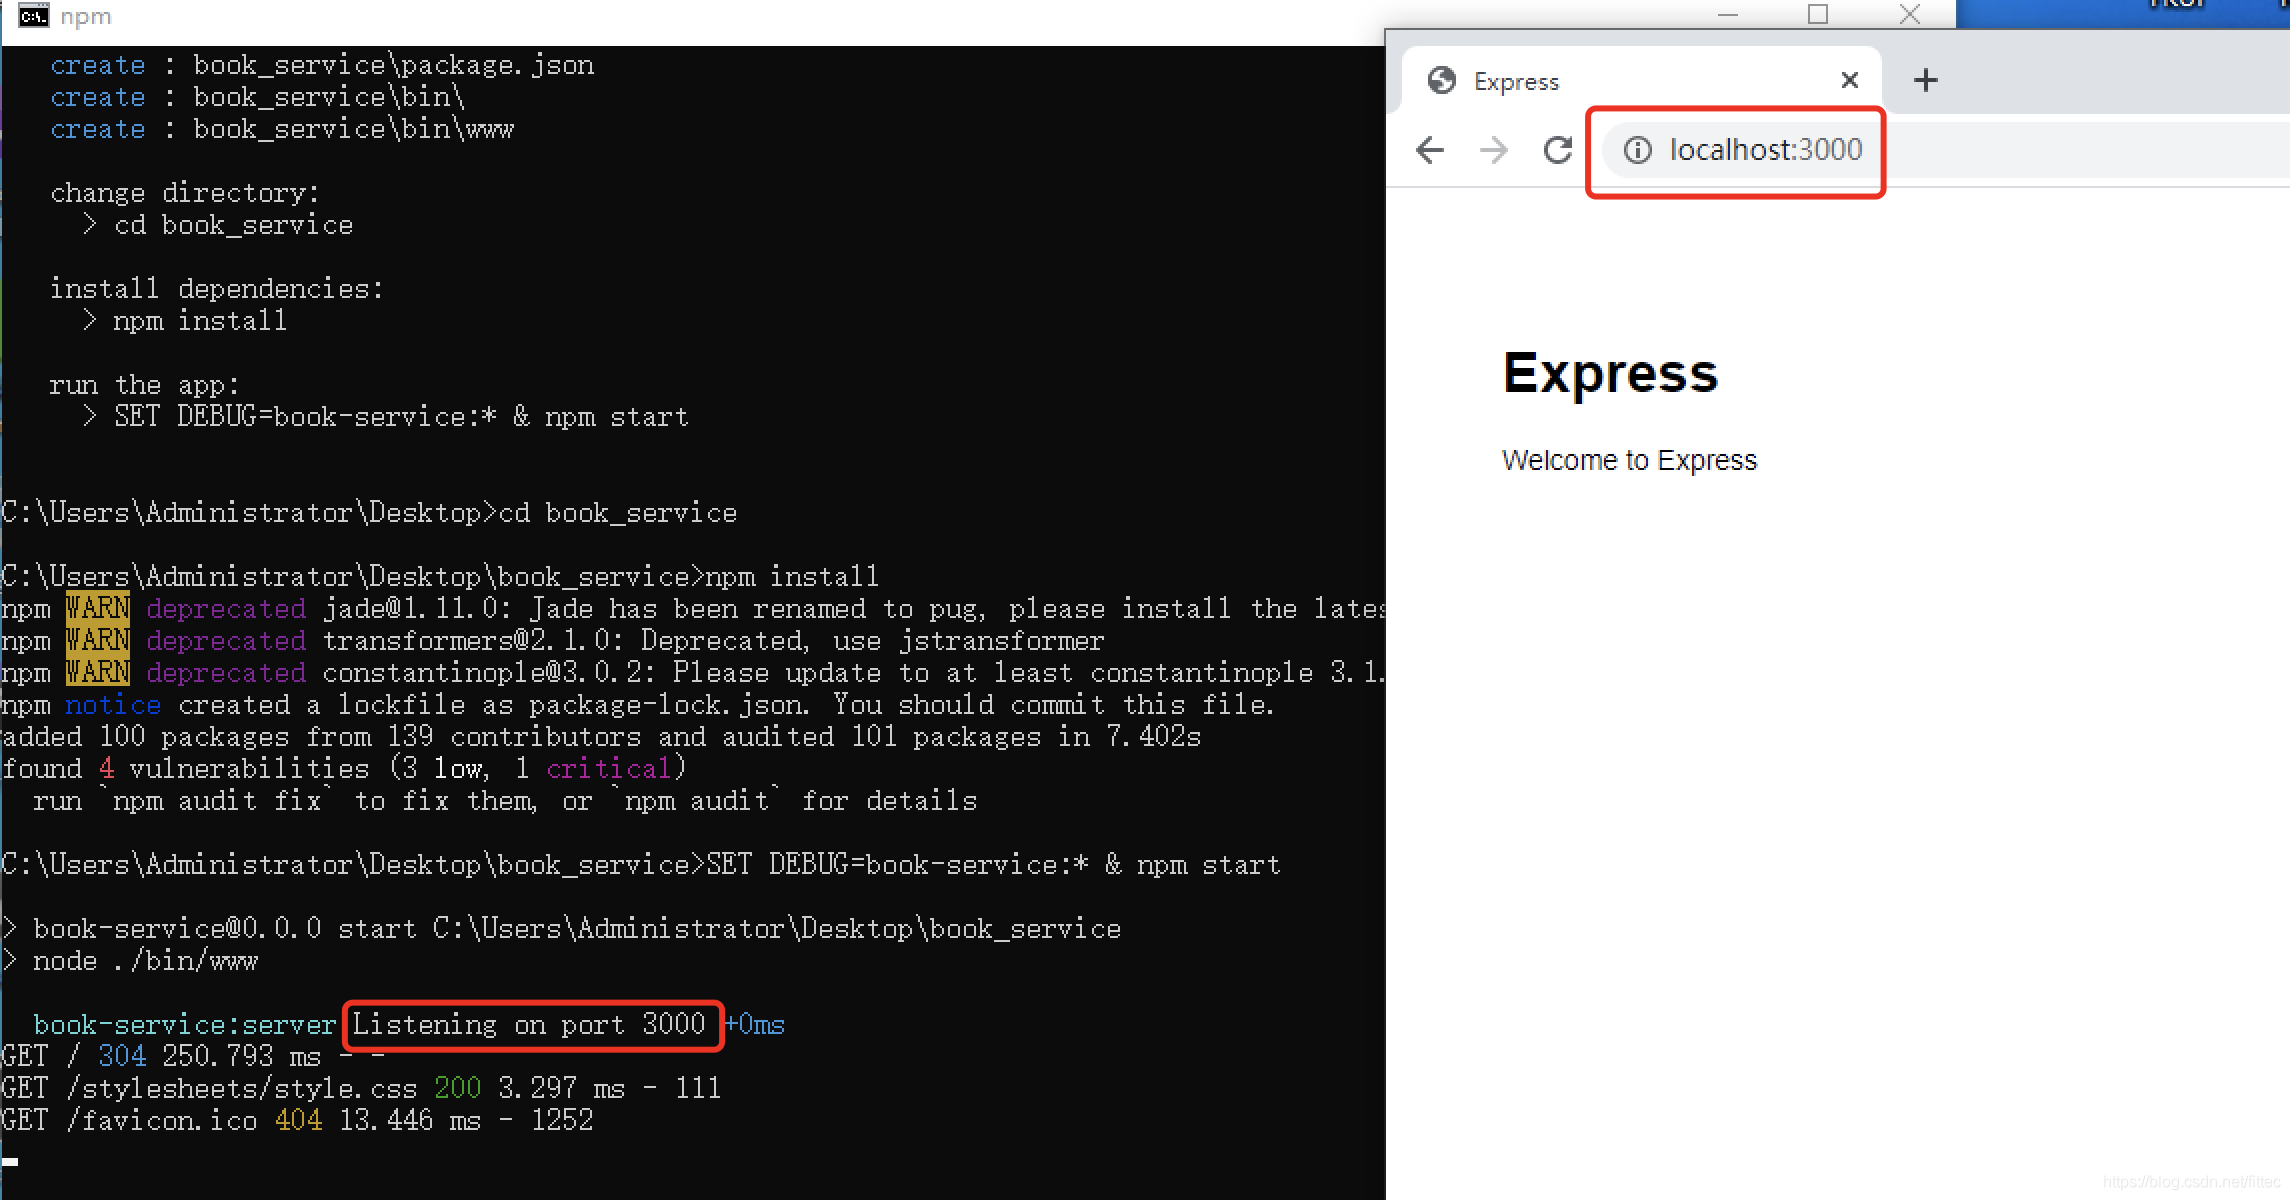
Task: Close the npm terminal window
Action: coord(1910,15)
